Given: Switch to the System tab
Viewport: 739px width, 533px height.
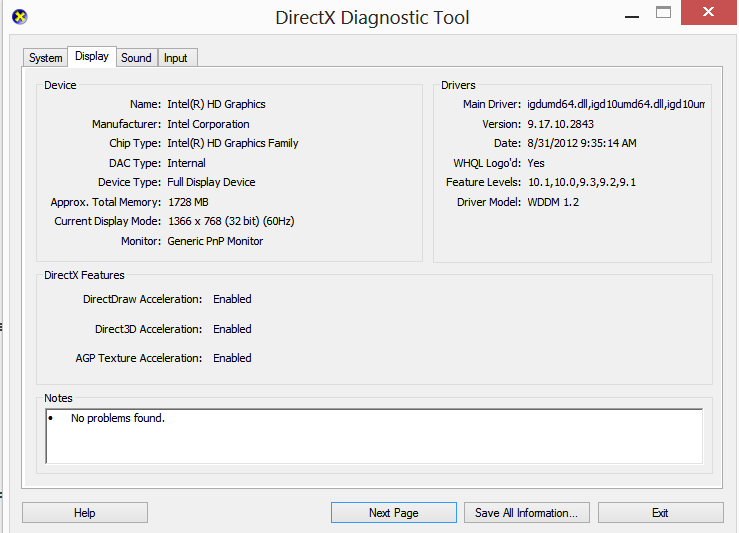Looking at the screenshot, I should 46,57.
